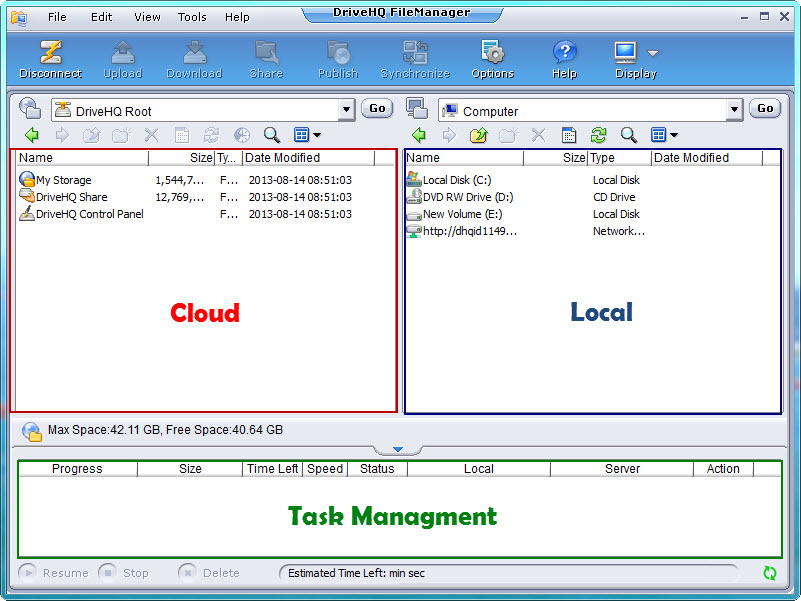This screenshot has height=601, width=801.
Task: Sort cloud pane by Date Modified
Action: 309,158
